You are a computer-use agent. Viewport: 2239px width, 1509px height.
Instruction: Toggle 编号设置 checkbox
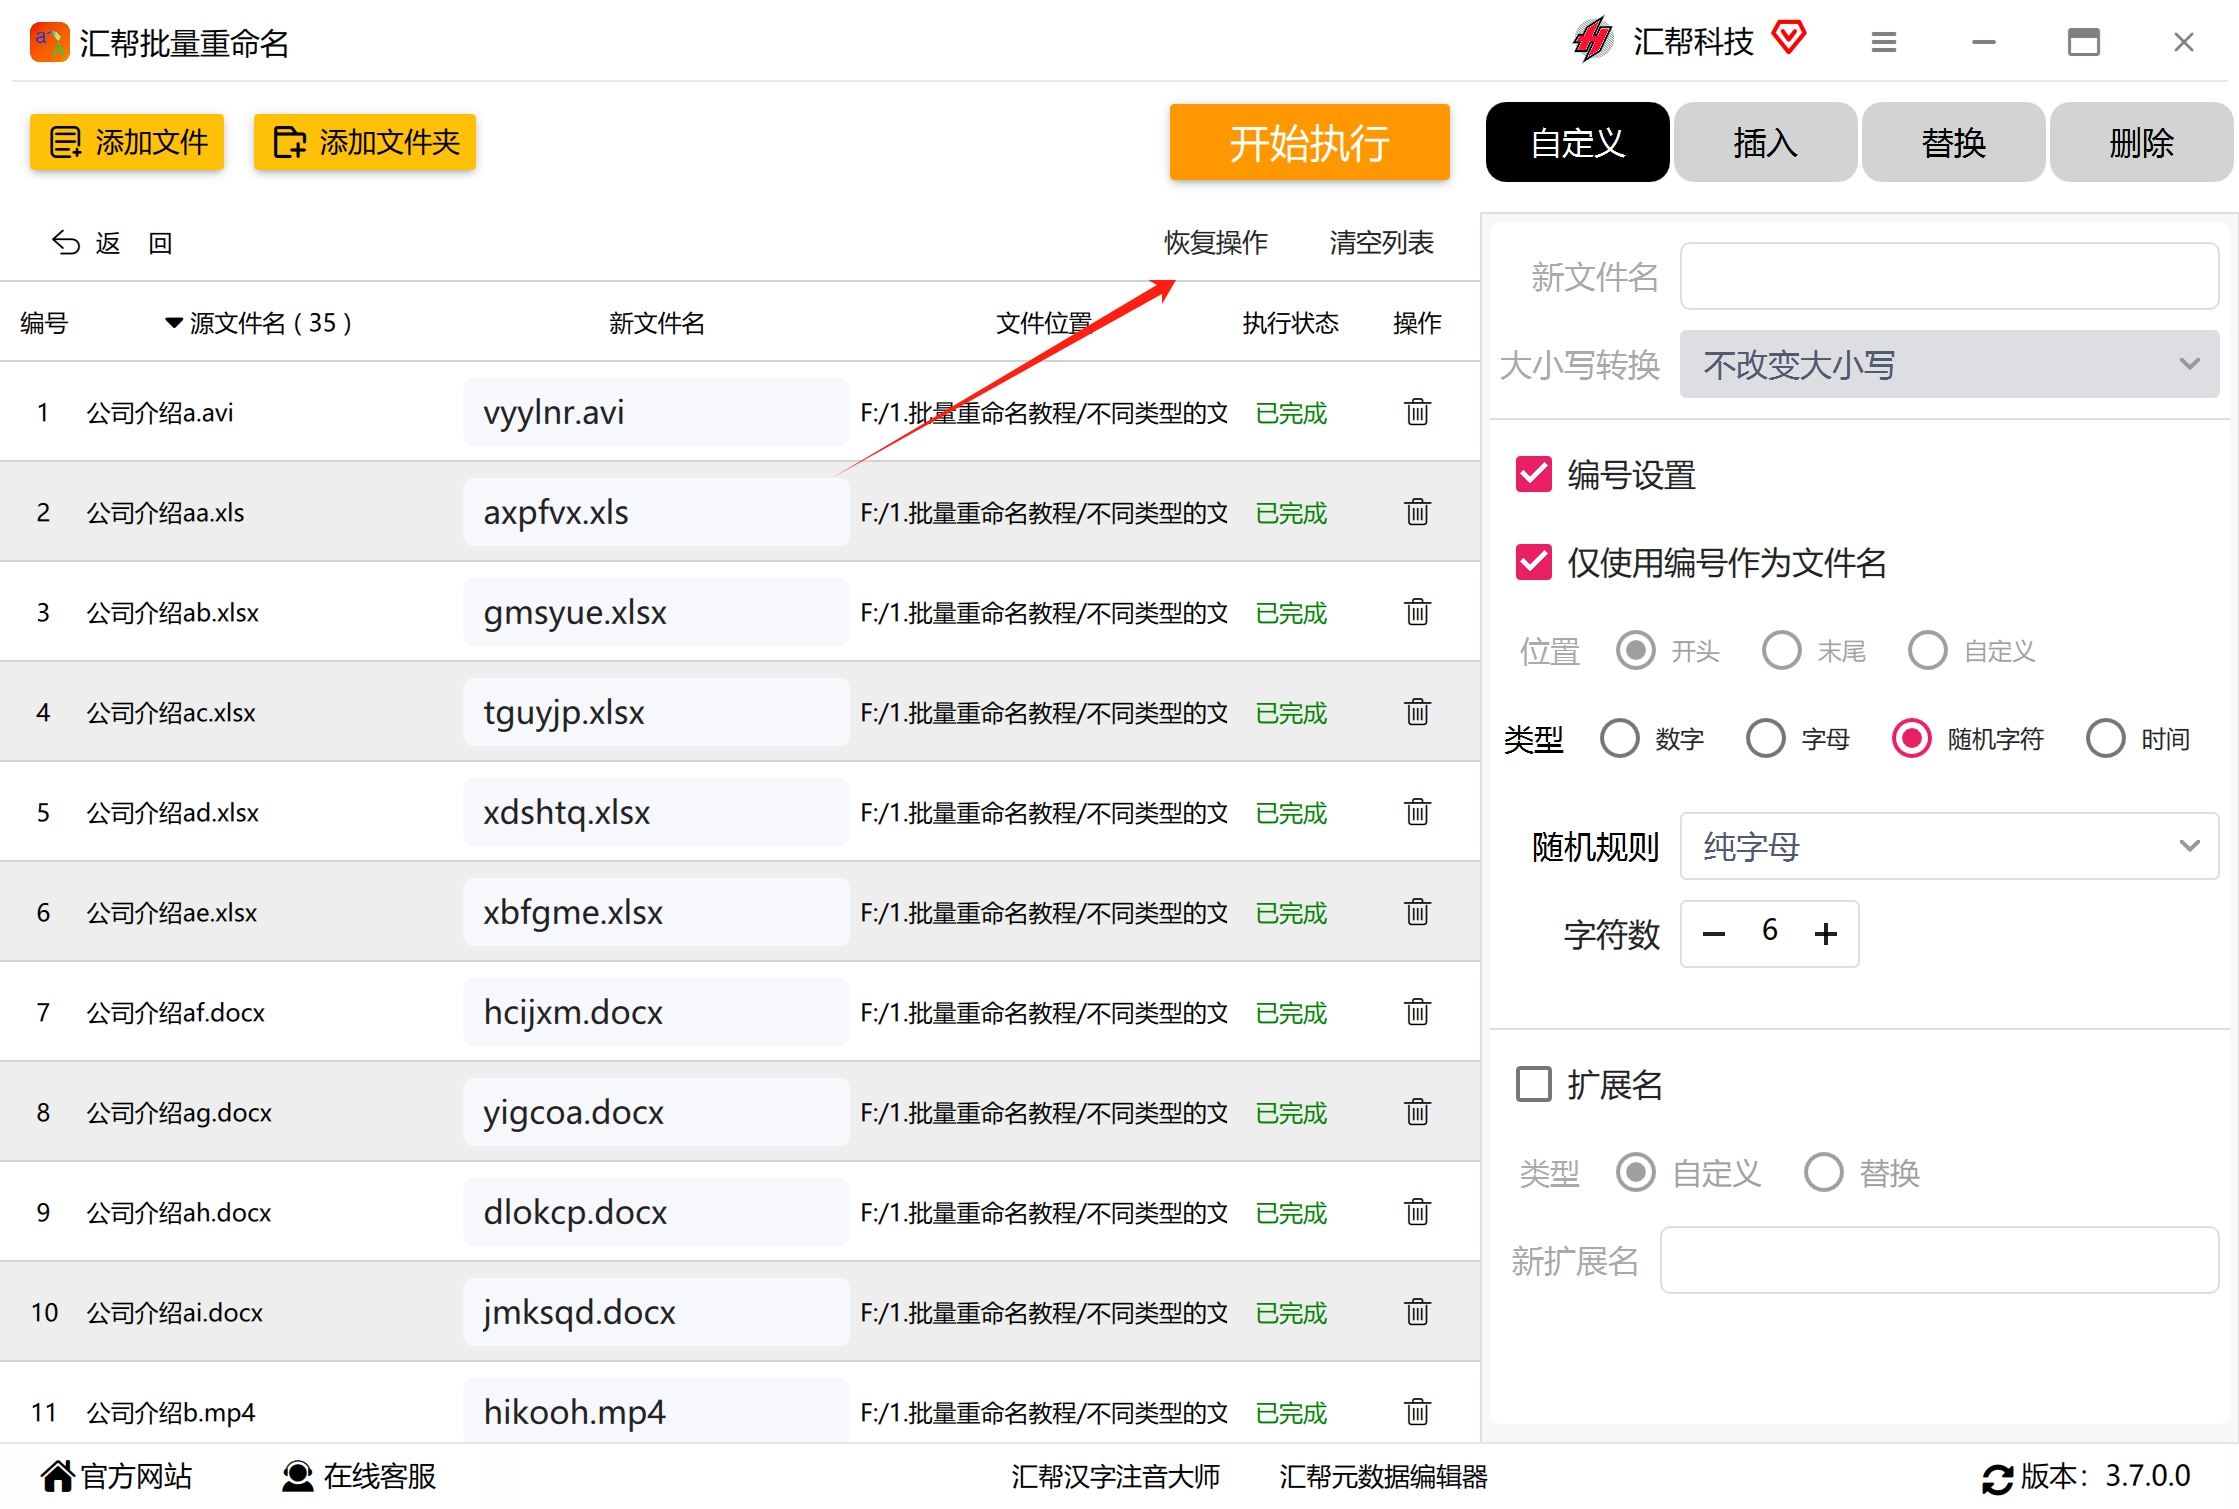(x=1534, y=475)
